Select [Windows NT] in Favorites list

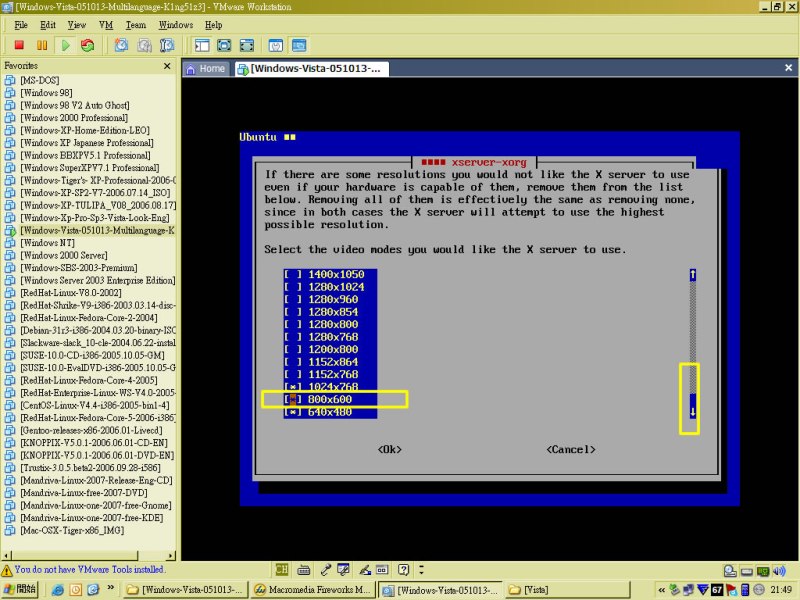click(x=47, y=243)
